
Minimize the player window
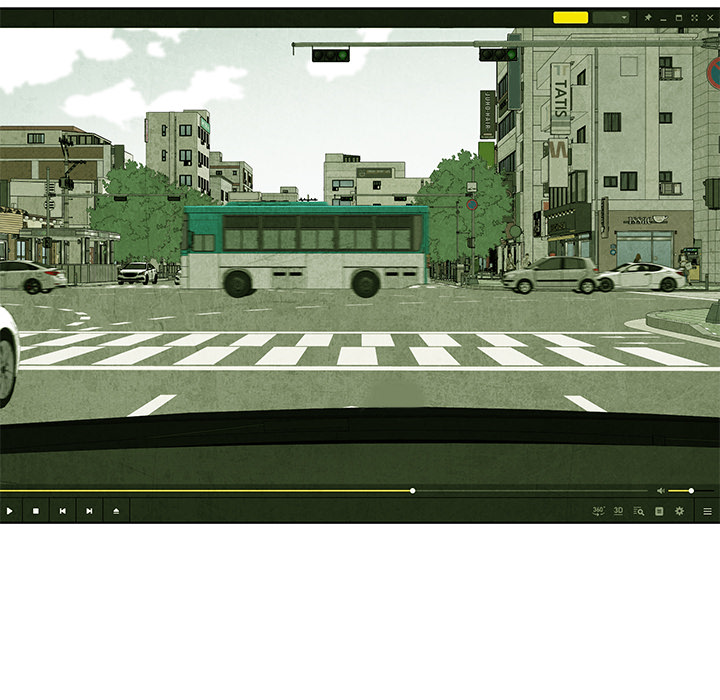click(x=663, y=18)
